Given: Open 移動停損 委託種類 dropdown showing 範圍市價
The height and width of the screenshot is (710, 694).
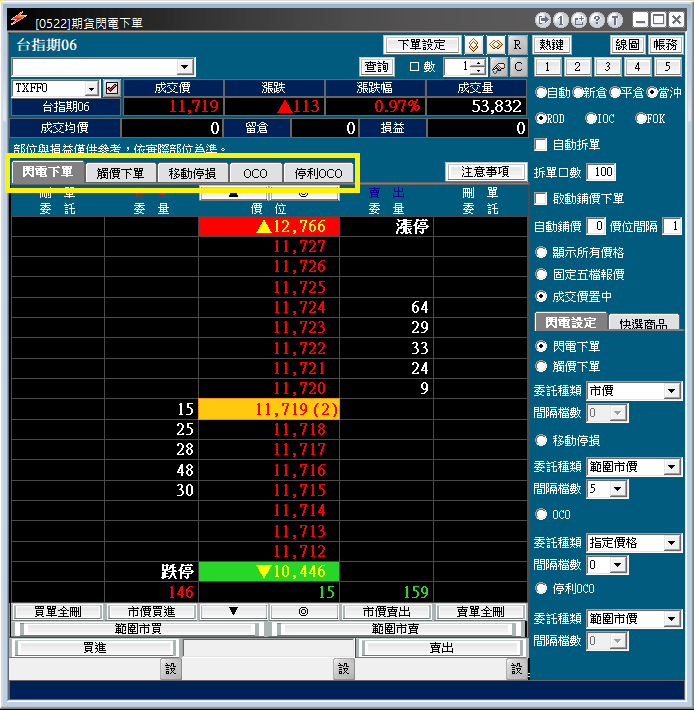Looking at the screenshot, I should [672, 467].
